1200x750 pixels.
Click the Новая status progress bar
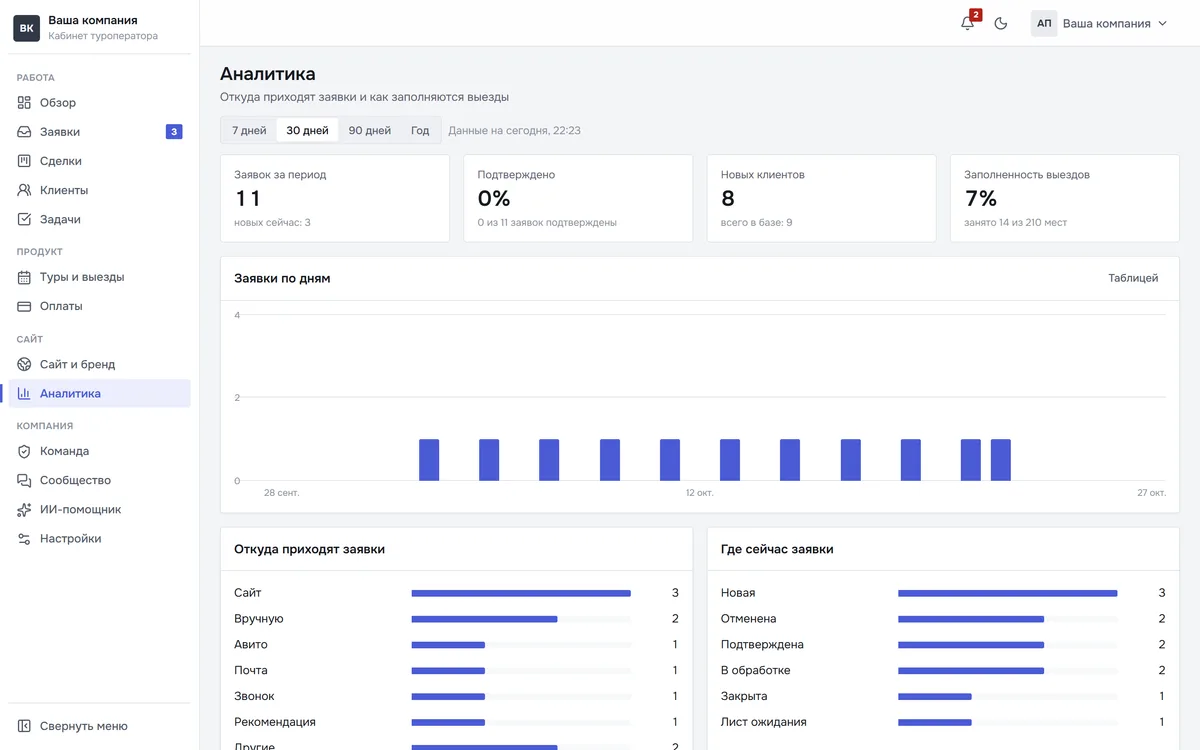pyautogui.click(x=1008, y=593)
